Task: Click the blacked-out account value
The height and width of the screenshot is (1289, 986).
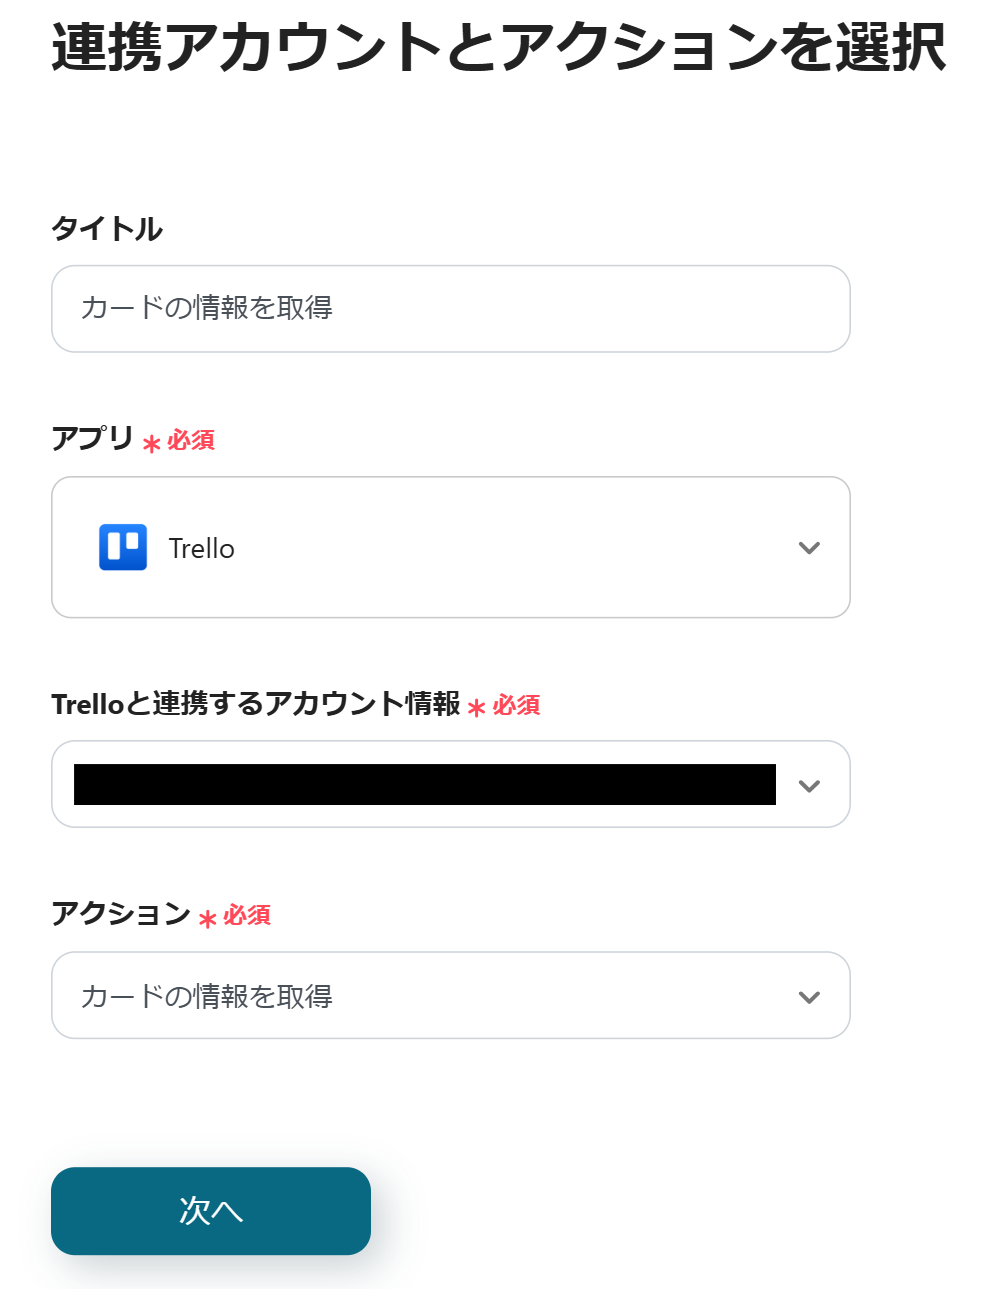Action: [424, 785]
